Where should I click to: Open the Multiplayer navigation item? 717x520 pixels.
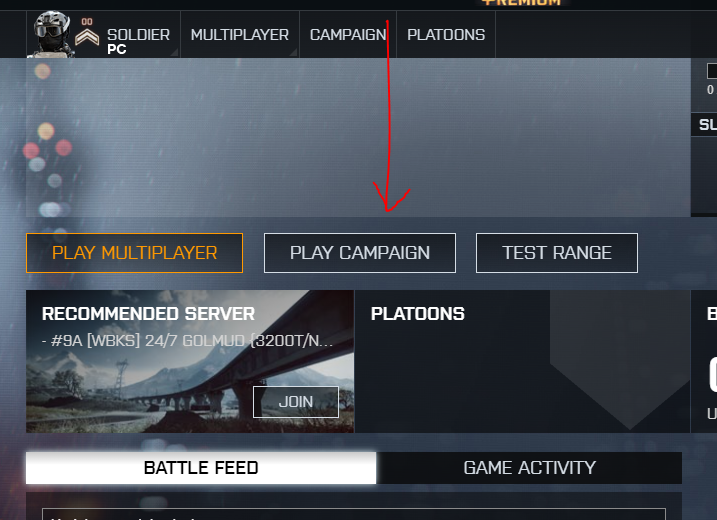240,35
